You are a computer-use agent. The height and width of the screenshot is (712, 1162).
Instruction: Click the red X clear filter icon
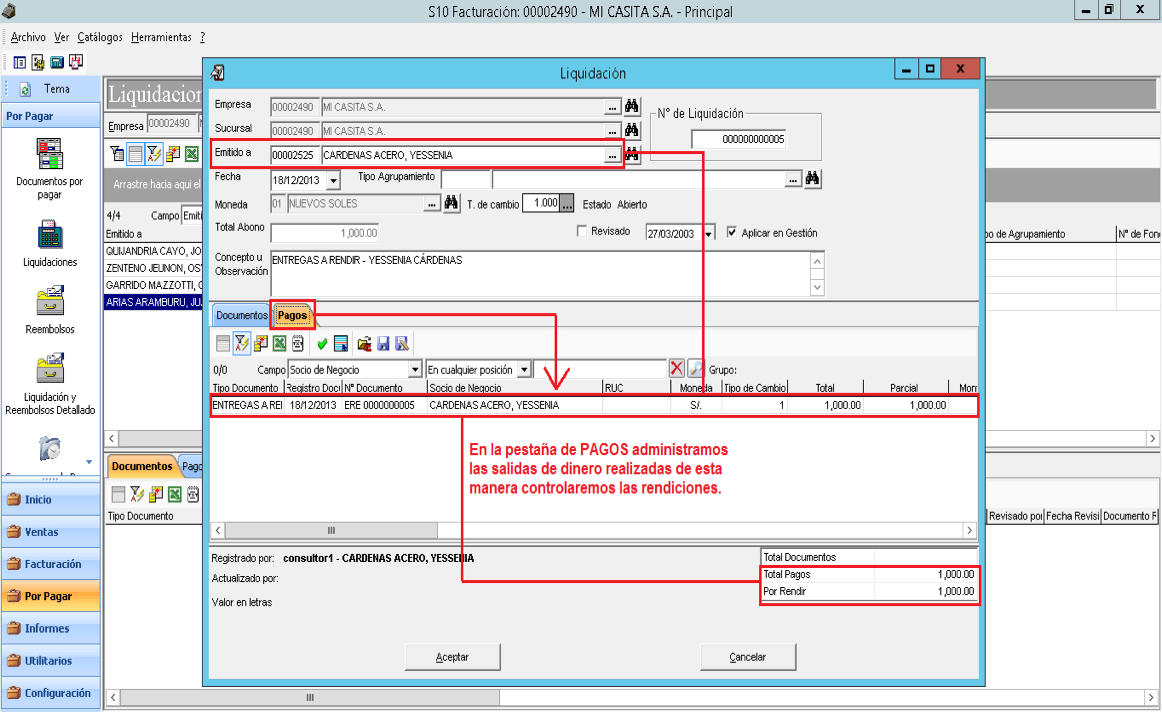pos(676,368)
